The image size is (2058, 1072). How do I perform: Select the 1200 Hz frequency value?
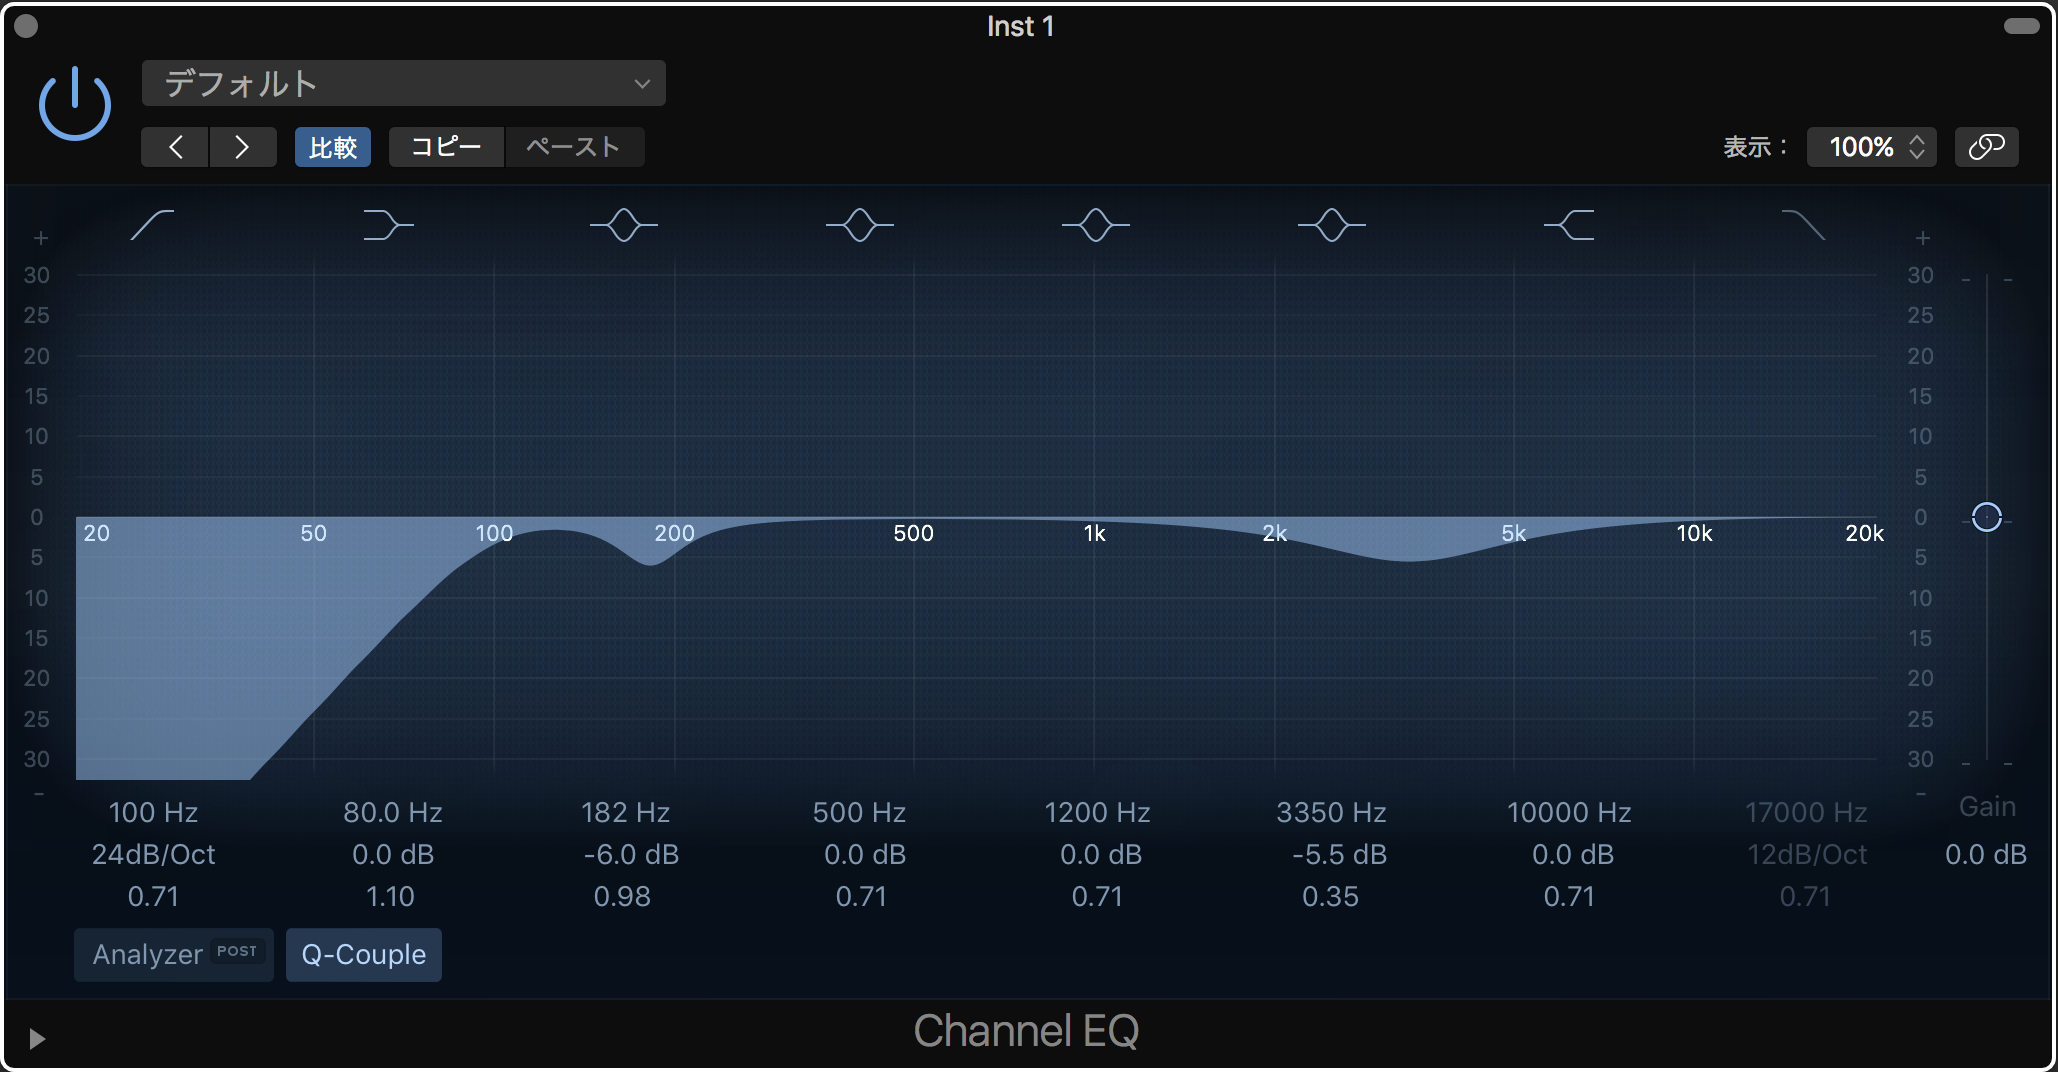[1097, 812]
